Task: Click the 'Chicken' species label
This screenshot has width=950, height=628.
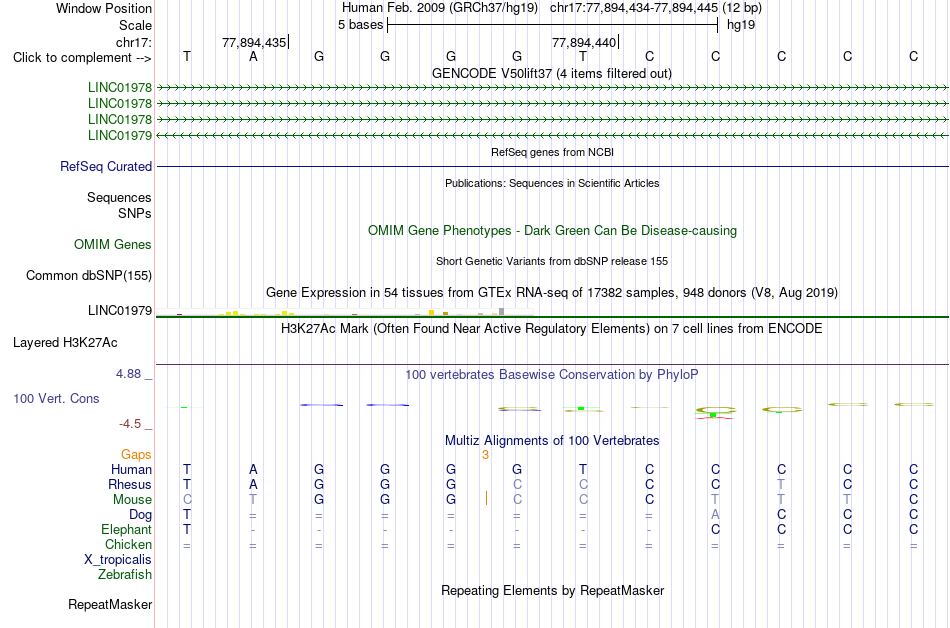Action: pos(128,544)
